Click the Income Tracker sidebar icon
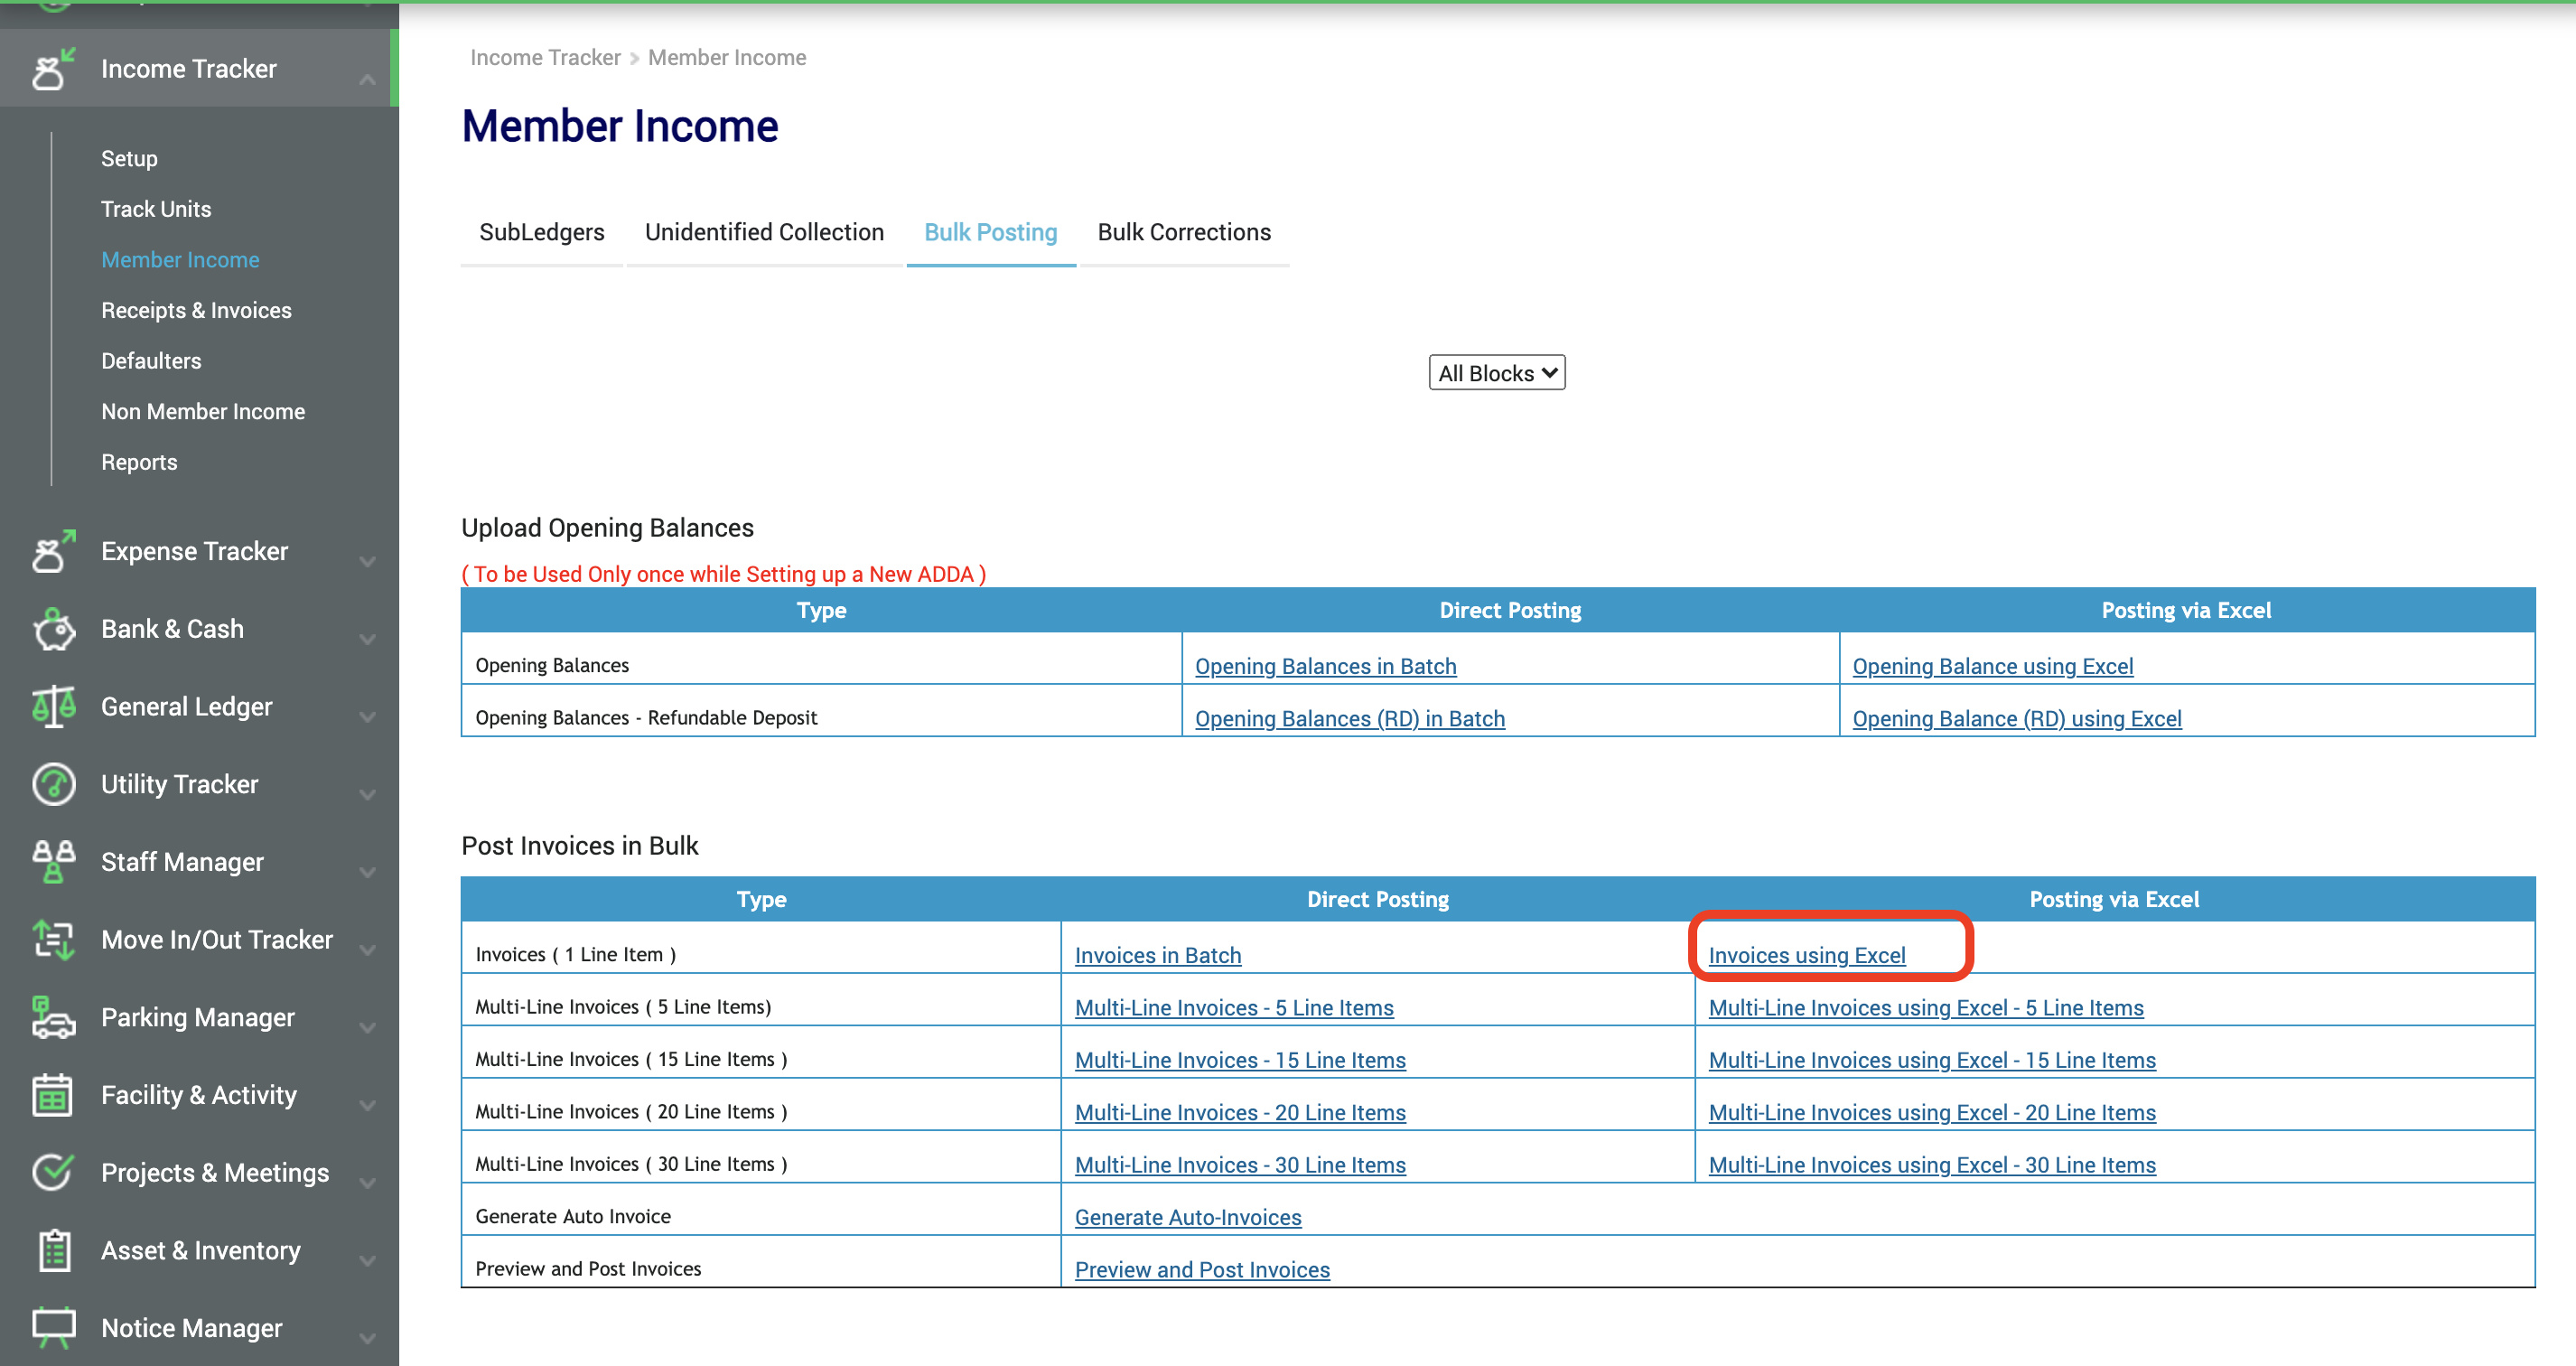The image size is (2576, 1366). tap(53, 69)
